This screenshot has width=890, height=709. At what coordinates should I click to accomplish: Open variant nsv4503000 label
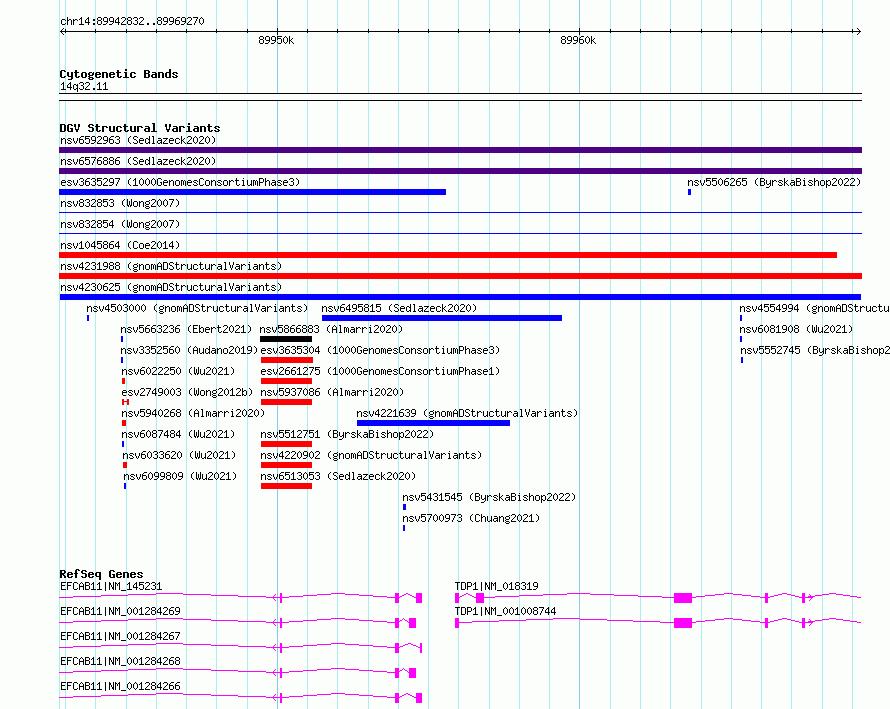click(197, 308)
